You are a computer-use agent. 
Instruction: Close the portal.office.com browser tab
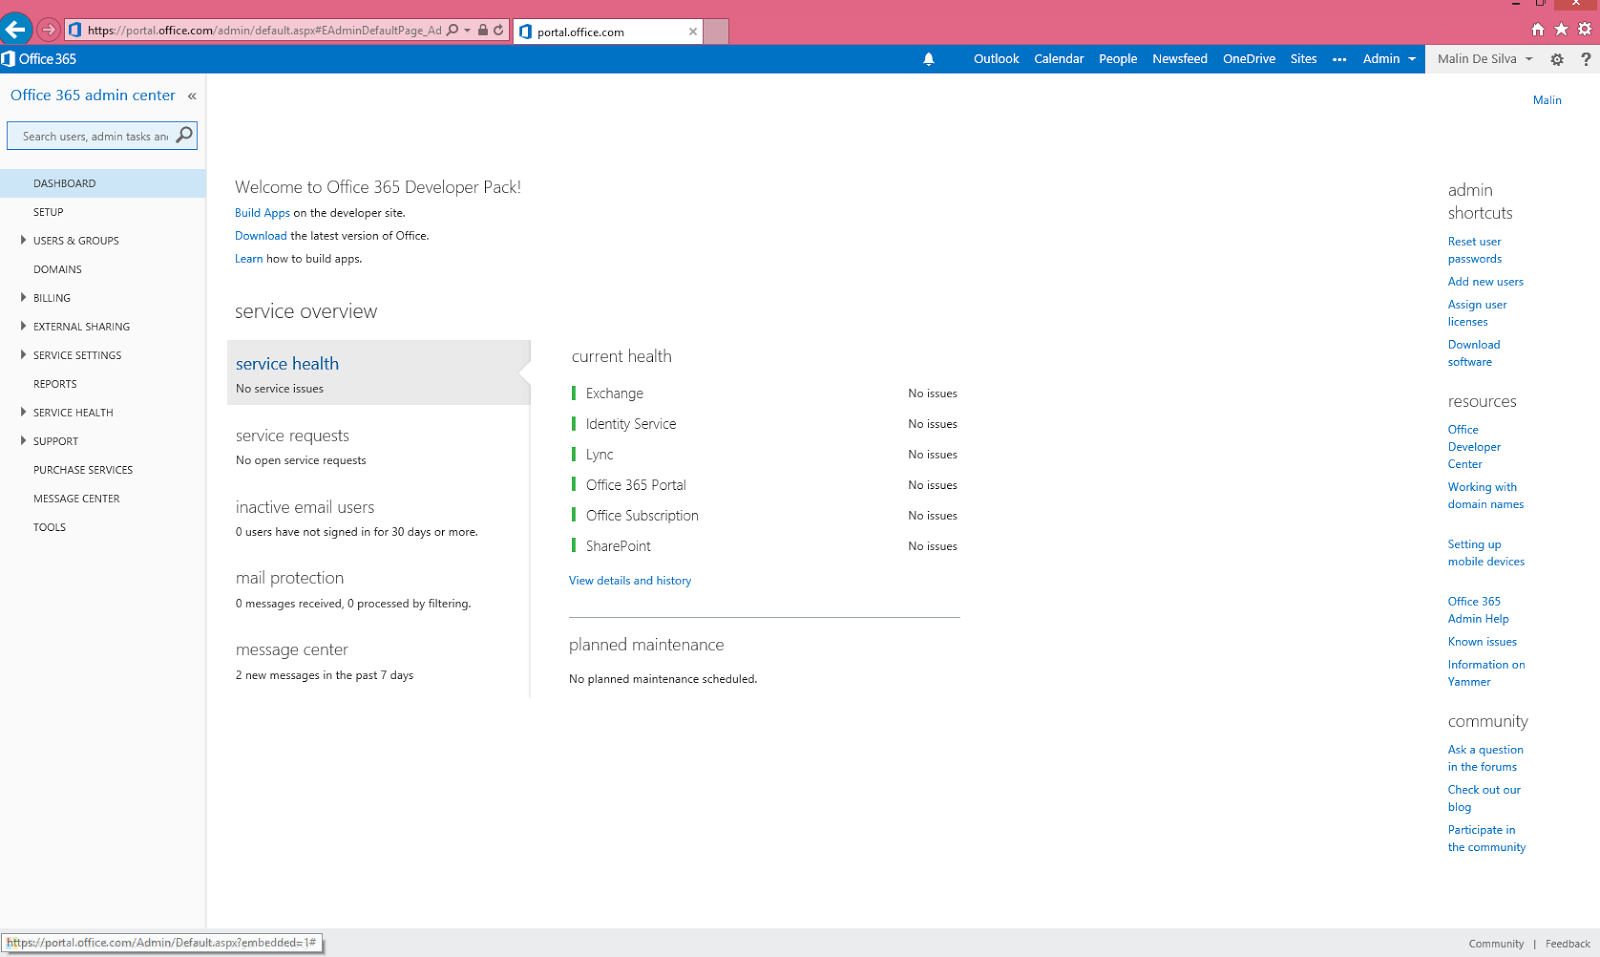click(693, 31)
